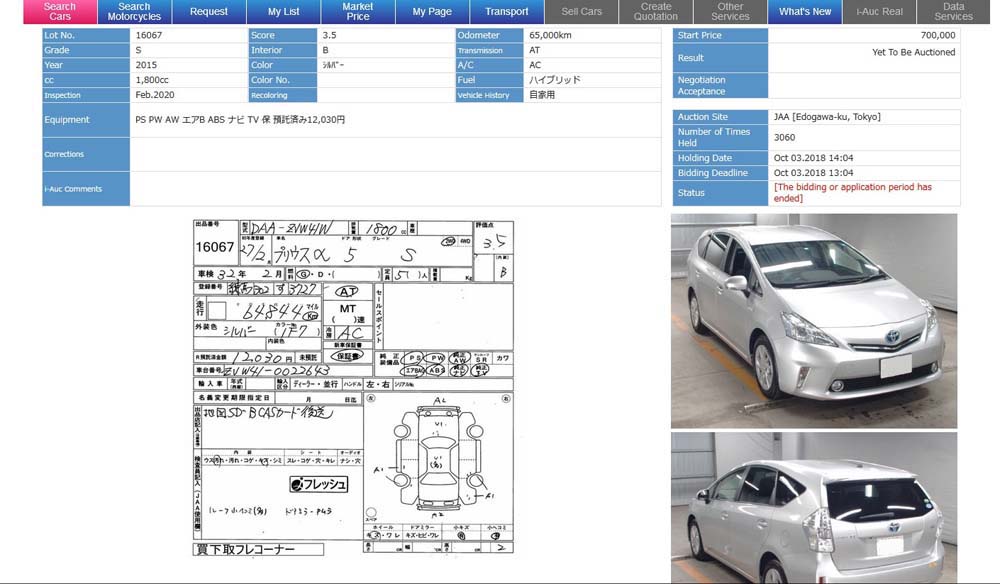Select the Request tab
The height and width of the screenshot is (584, 1000).
[209, 11]
